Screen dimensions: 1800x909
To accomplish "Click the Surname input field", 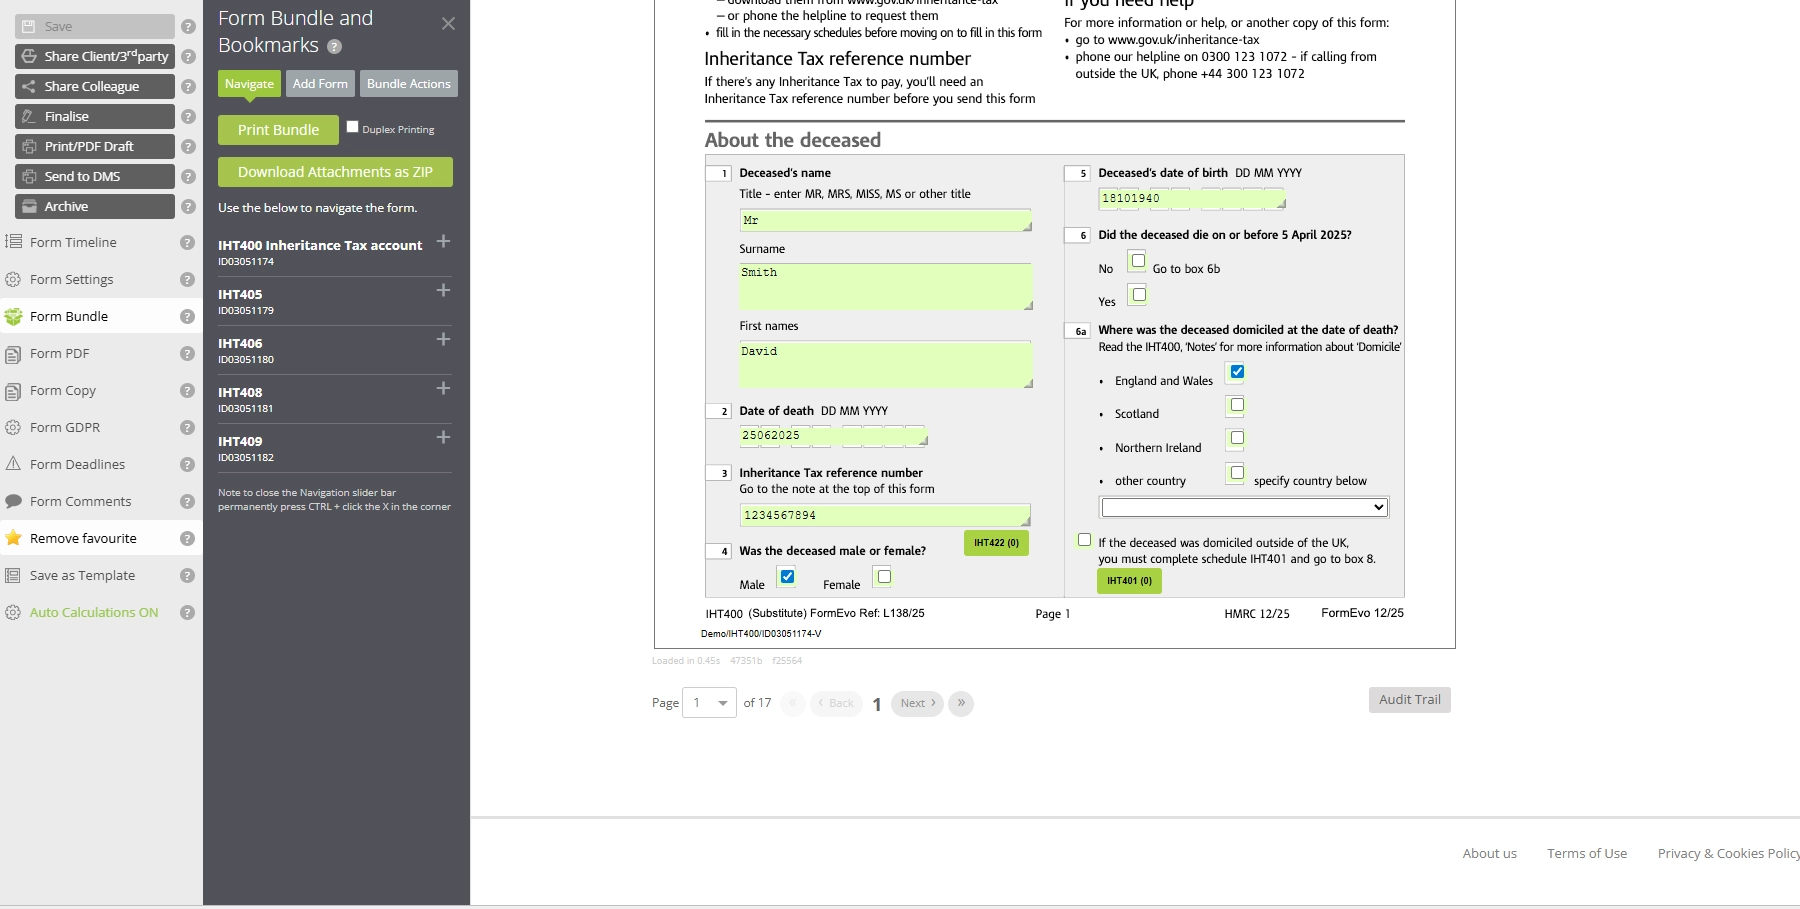I will click(884, 287).
